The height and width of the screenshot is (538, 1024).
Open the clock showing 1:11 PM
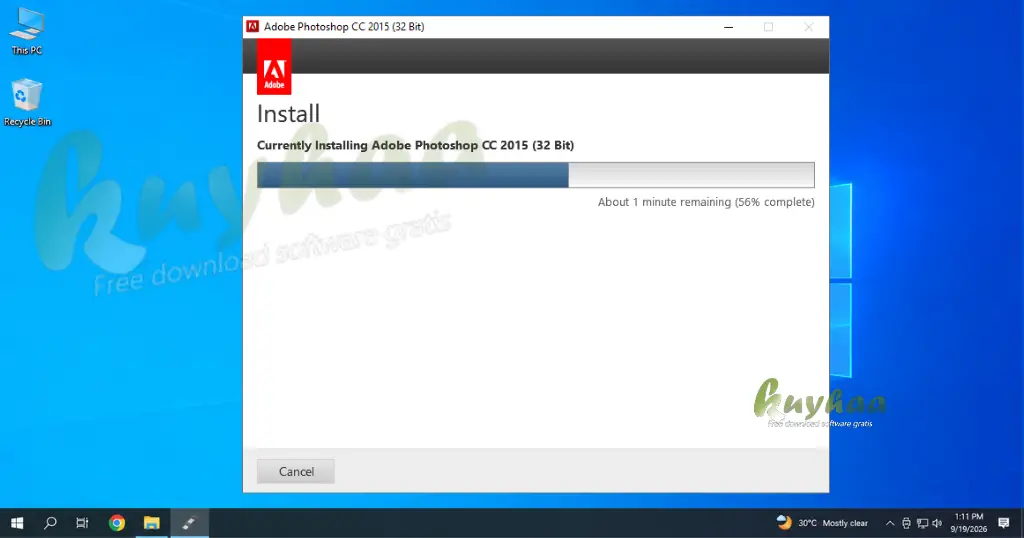[968, 523]
